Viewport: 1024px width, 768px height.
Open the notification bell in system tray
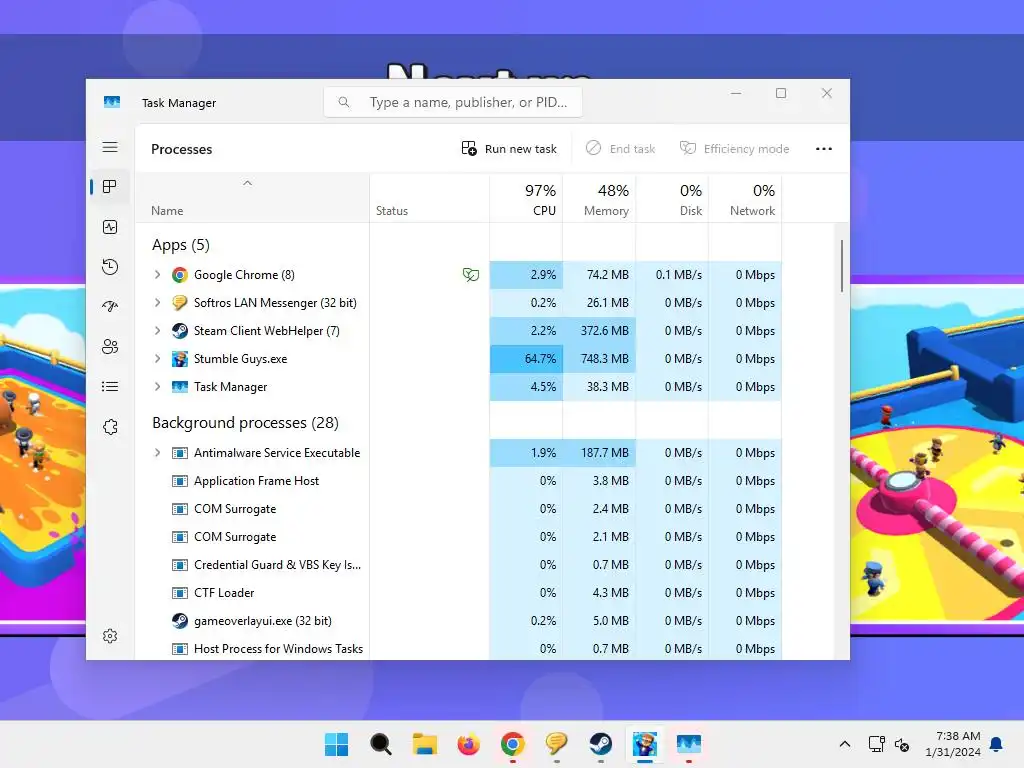point(997,744)
